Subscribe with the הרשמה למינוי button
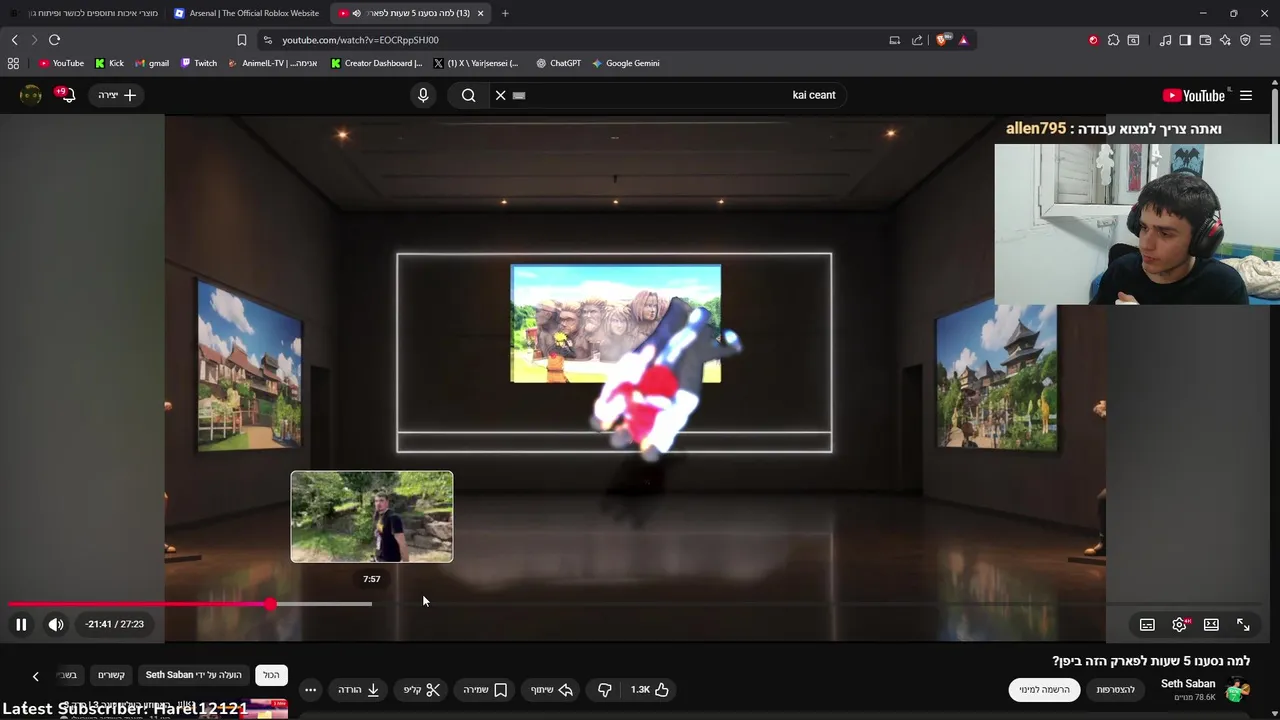The image size is (1280, 720). pos(1044,689)
